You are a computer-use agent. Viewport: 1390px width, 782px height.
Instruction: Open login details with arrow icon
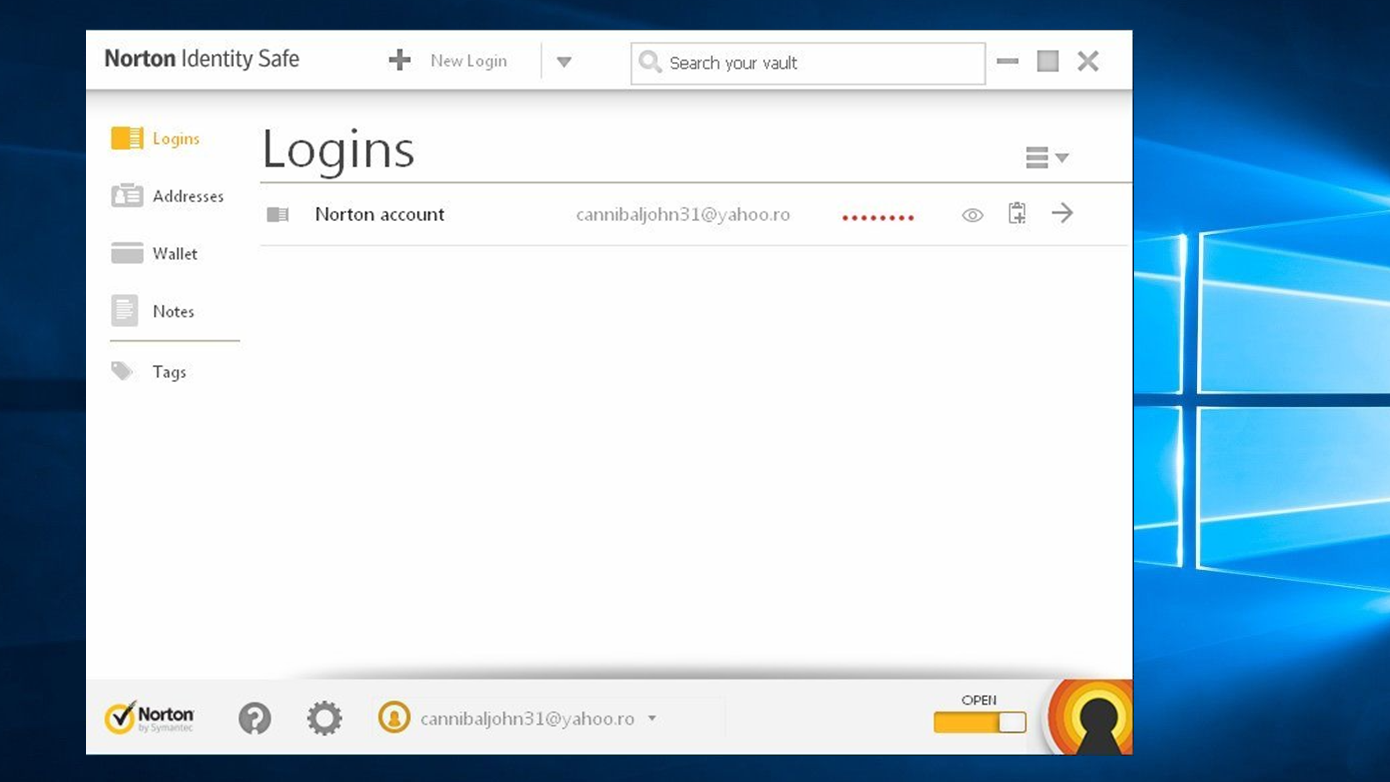coord(1062,213)
